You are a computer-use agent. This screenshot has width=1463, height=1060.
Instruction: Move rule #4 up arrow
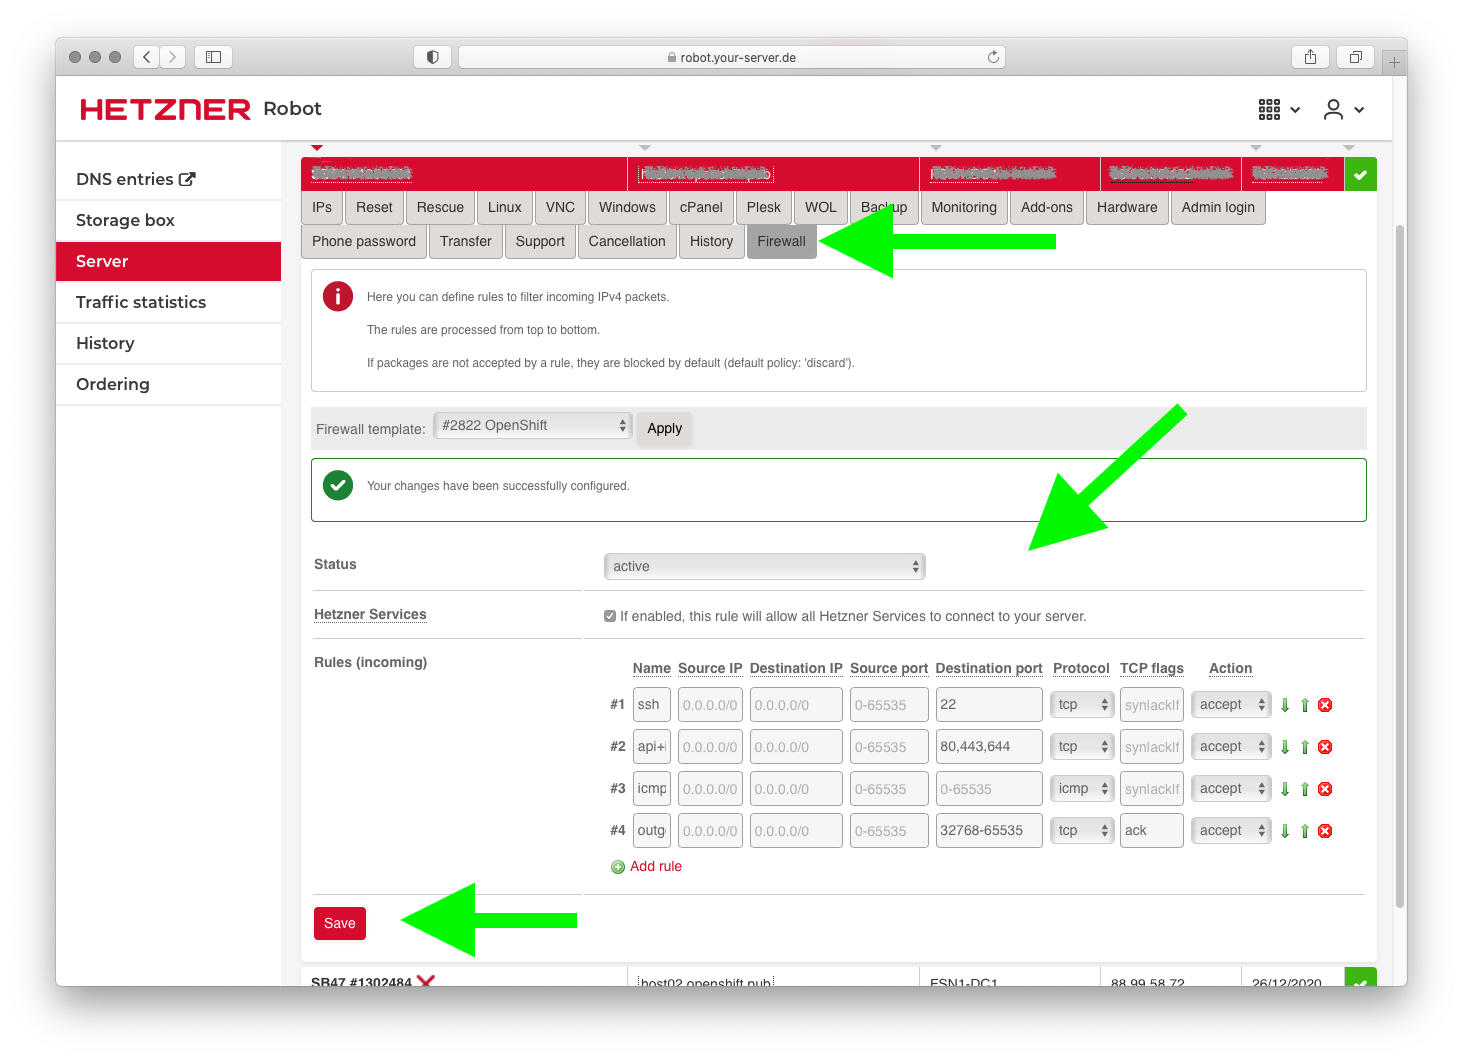click(1305, 831)
